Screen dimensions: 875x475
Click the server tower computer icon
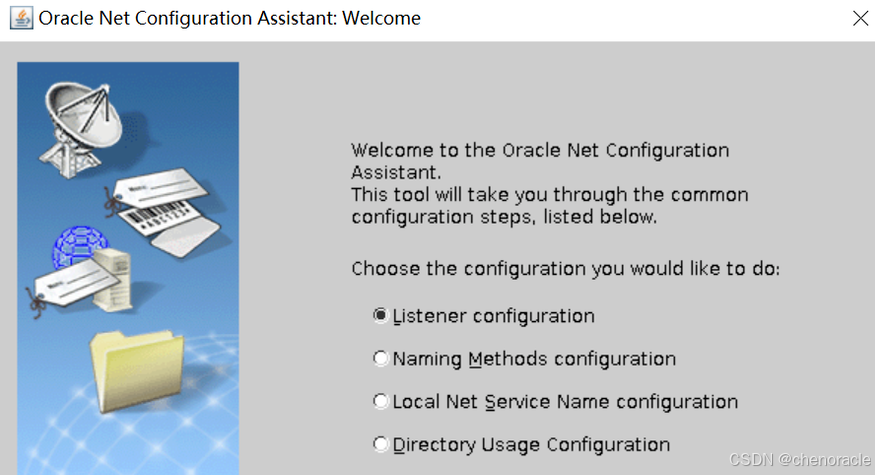113,272
